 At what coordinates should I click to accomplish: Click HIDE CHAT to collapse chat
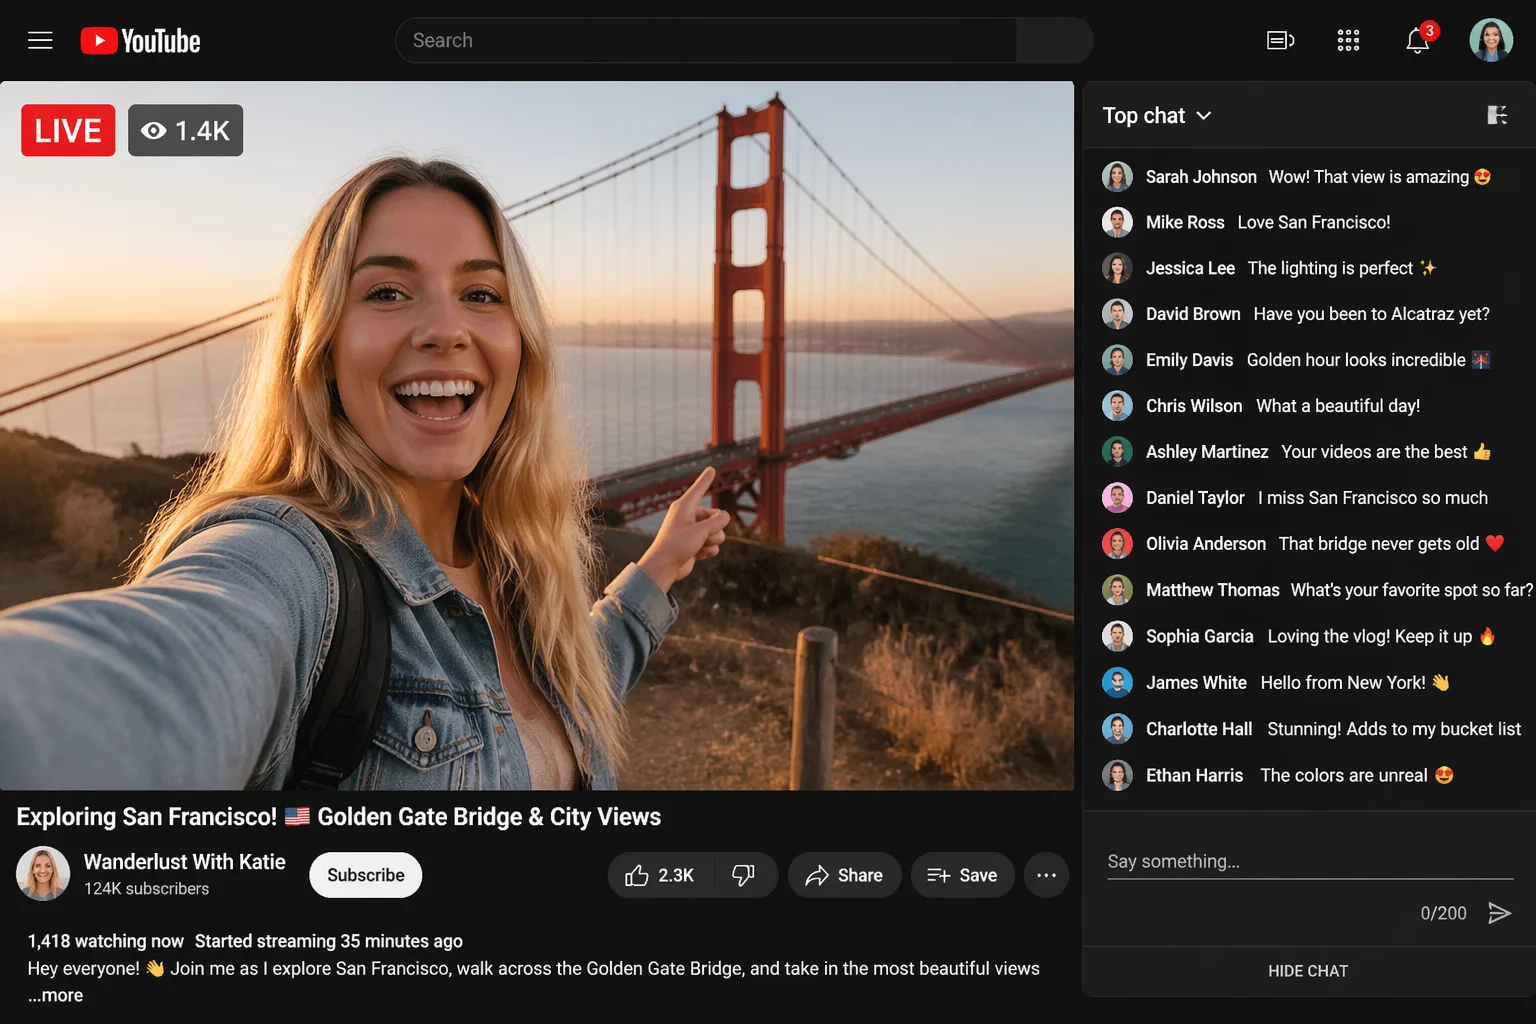point(1307,971)
